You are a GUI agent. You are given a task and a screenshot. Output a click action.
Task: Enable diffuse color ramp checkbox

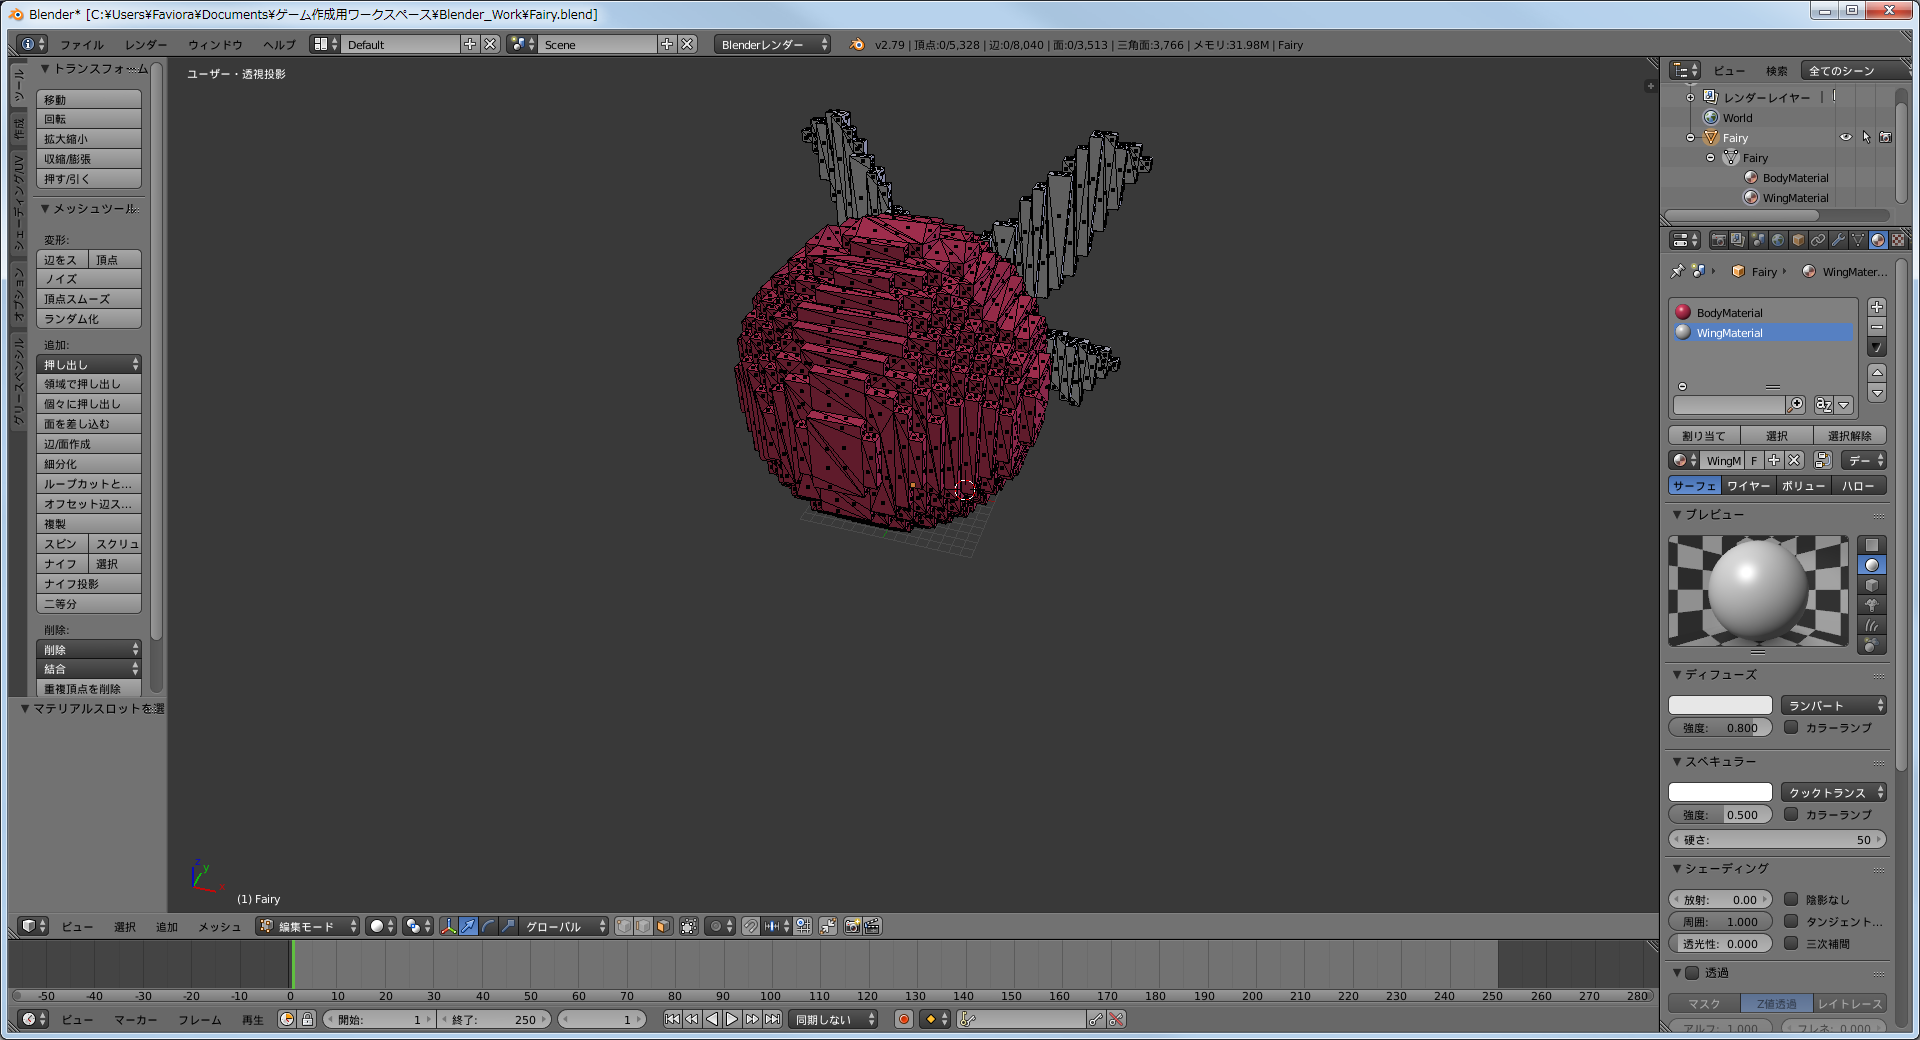(x=1791, y=727)
